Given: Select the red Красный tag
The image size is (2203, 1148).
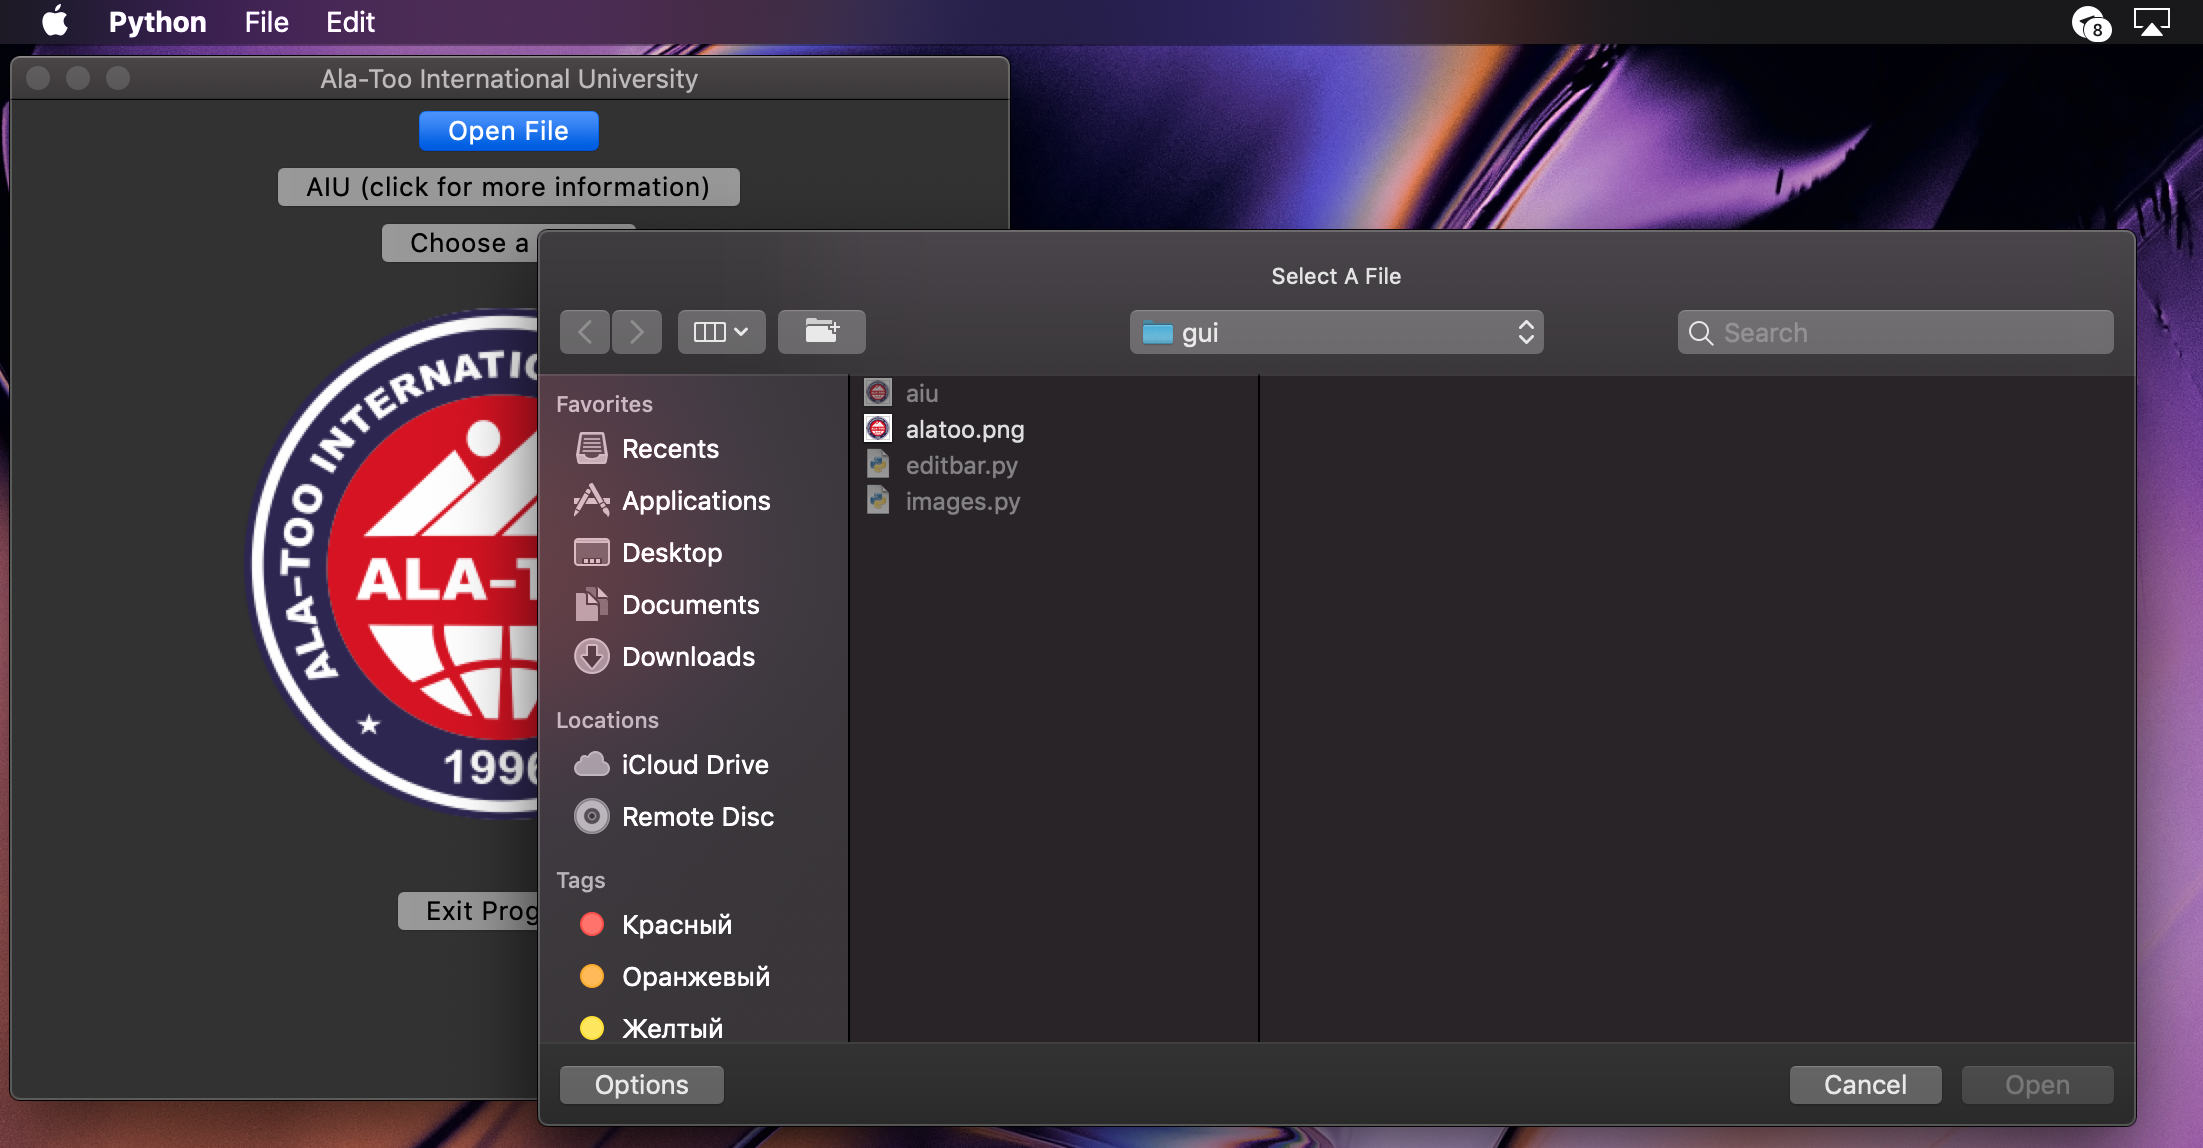Looking at the screenshot, I should (x=675, y=925).
